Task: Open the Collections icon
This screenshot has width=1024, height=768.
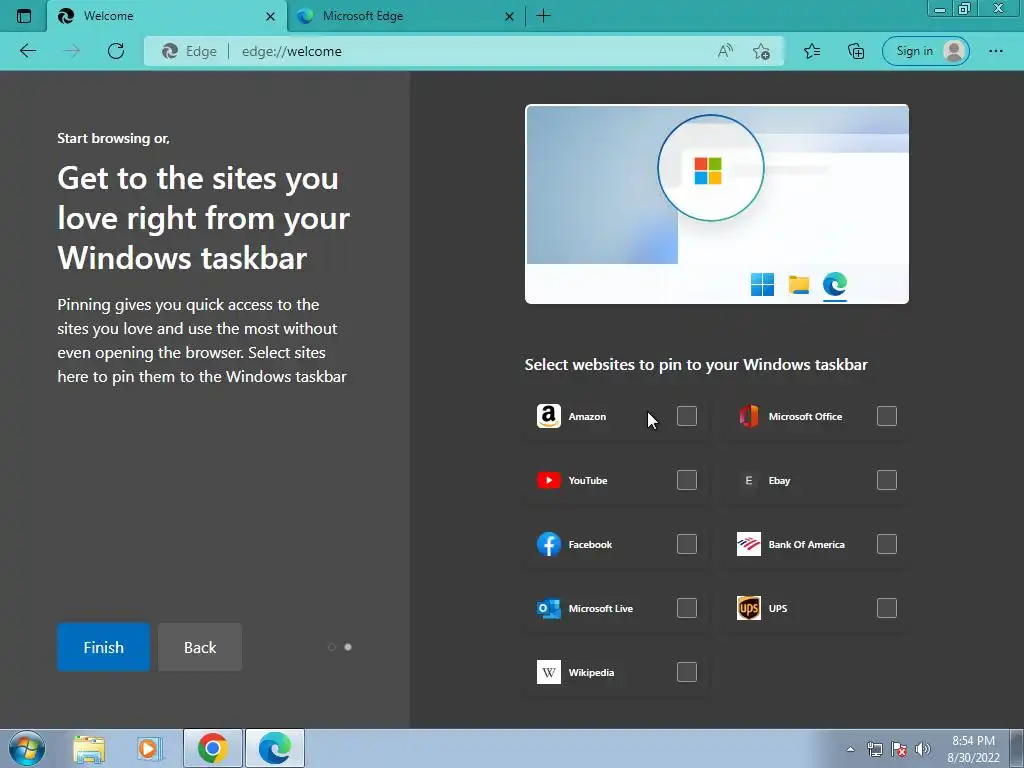Action: (856, 51)
